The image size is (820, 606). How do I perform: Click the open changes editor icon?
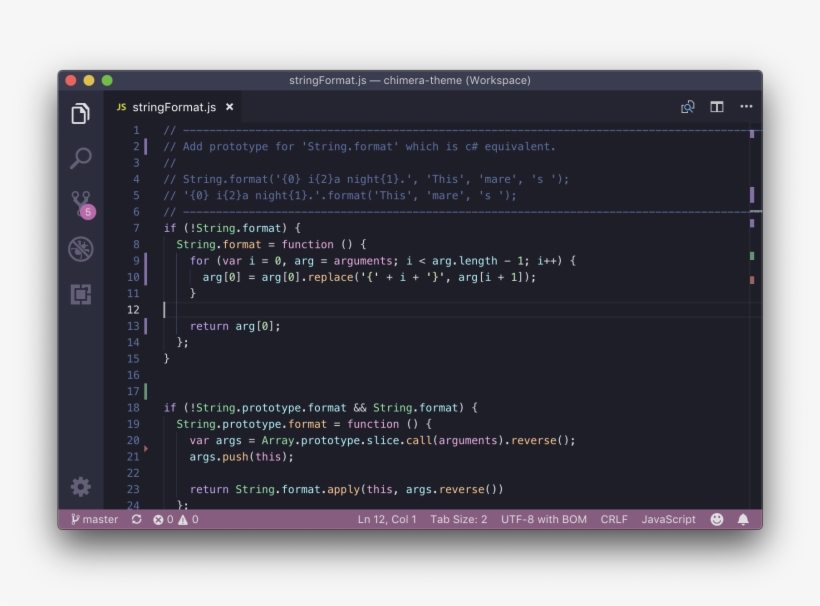[x=687, y=107]
